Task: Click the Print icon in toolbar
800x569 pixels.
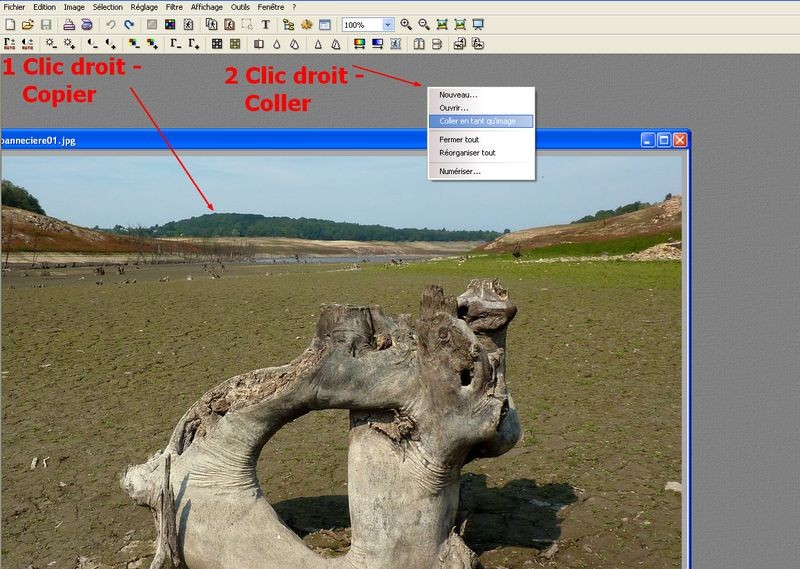Action: pyautogui.click(x=69, y=24)
